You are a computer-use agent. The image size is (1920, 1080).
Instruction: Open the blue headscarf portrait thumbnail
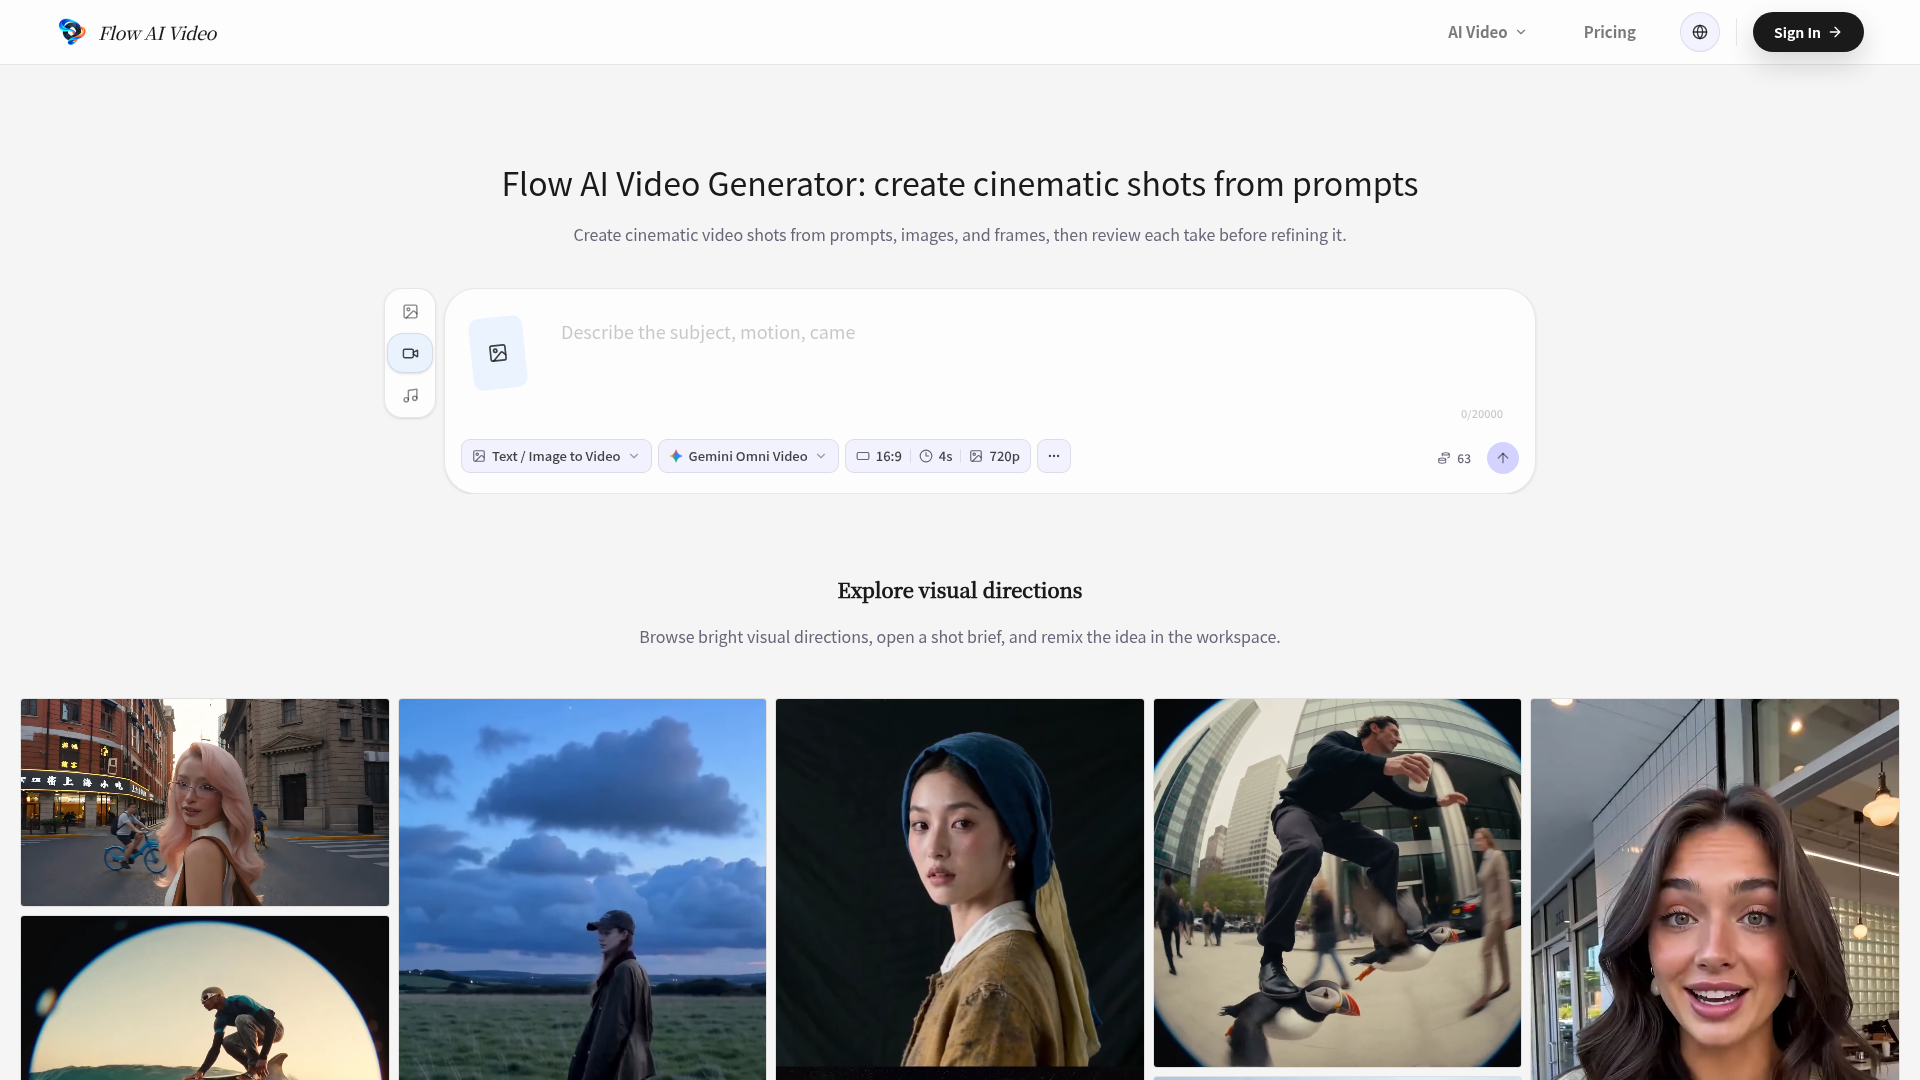tap(960, 889)
